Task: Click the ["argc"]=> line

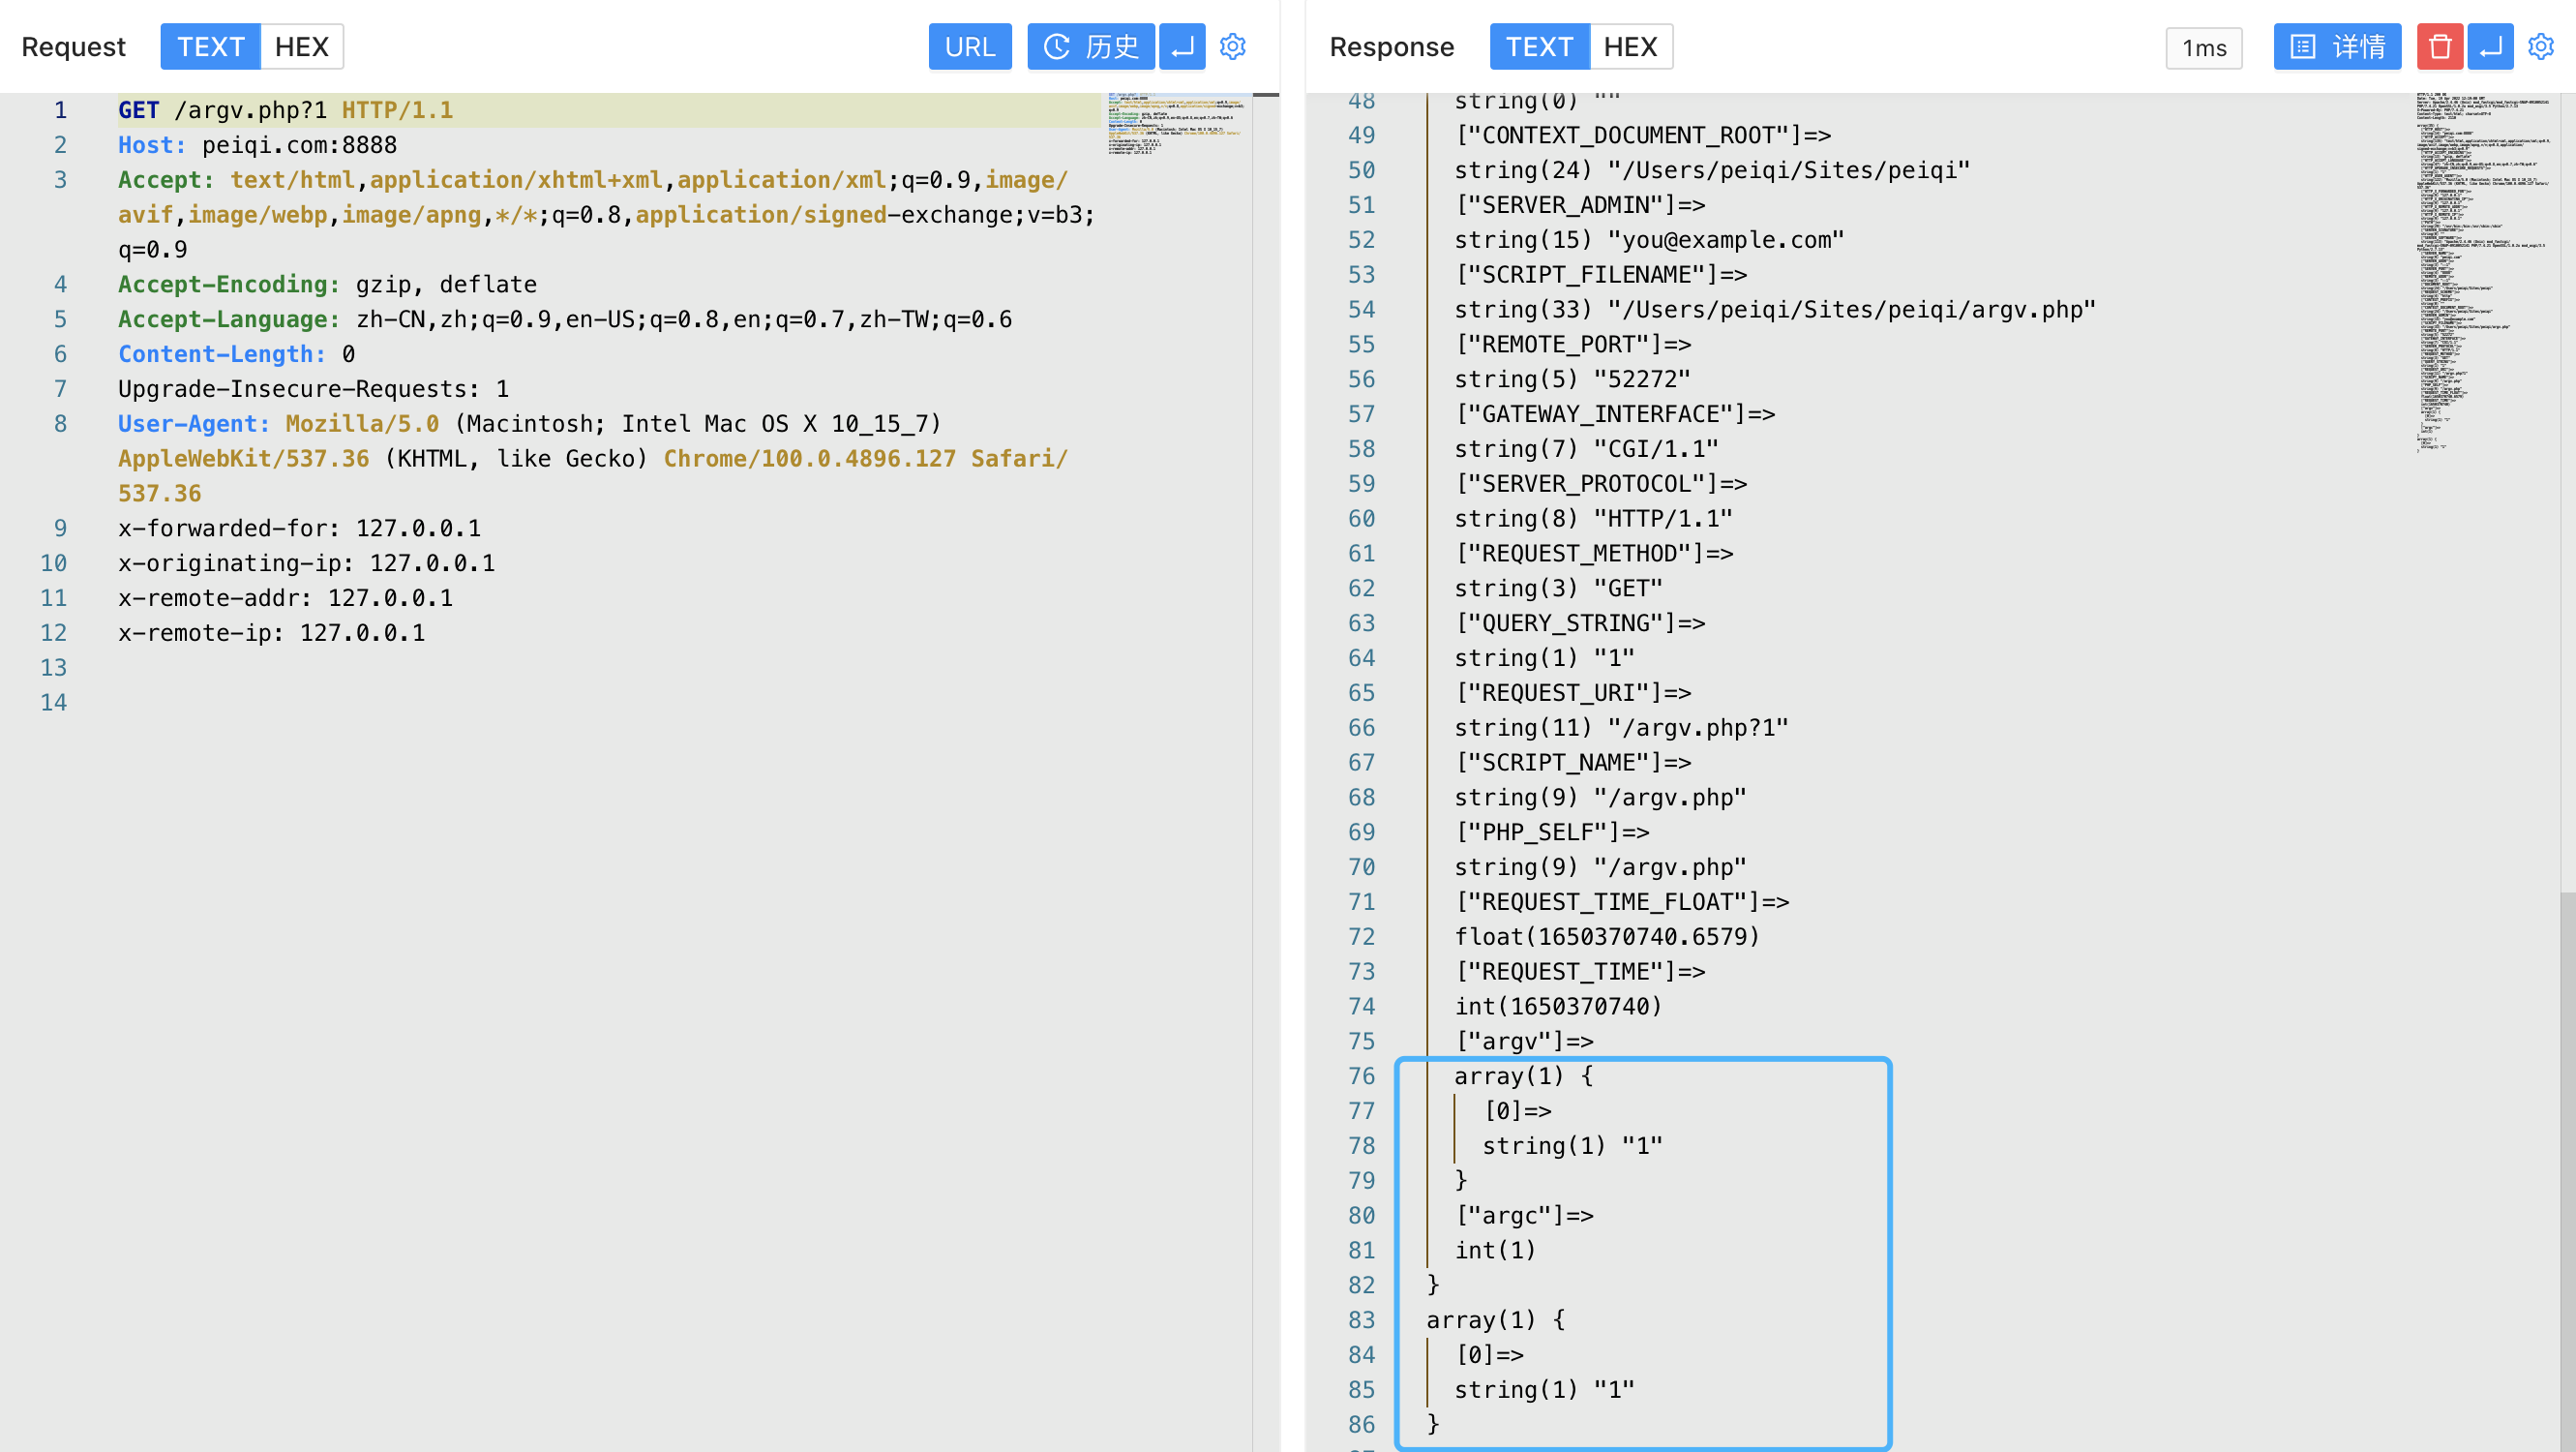Action: click(x=1524, y=1216)
